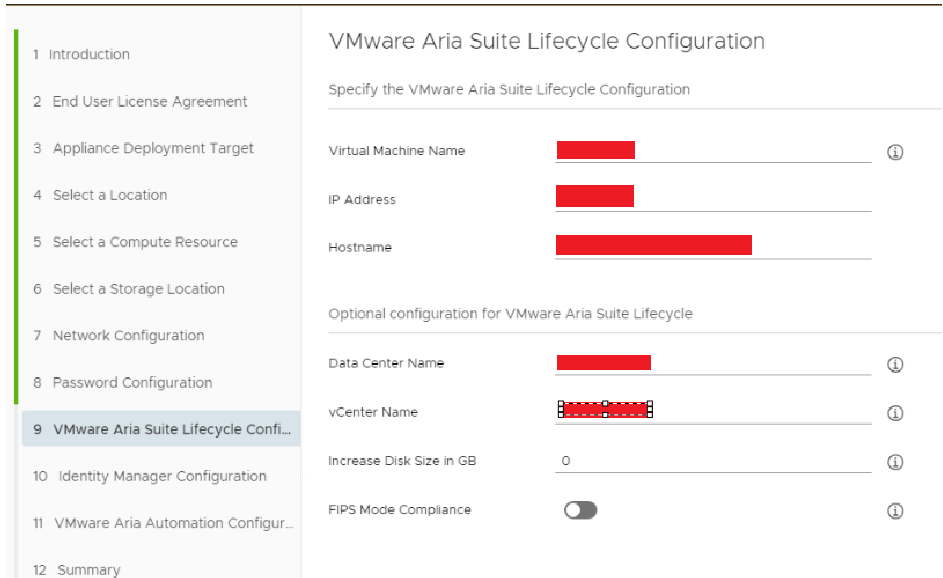Open info icon for FIPS Mode Compliance
943x578 pixels.
point(895,511)
